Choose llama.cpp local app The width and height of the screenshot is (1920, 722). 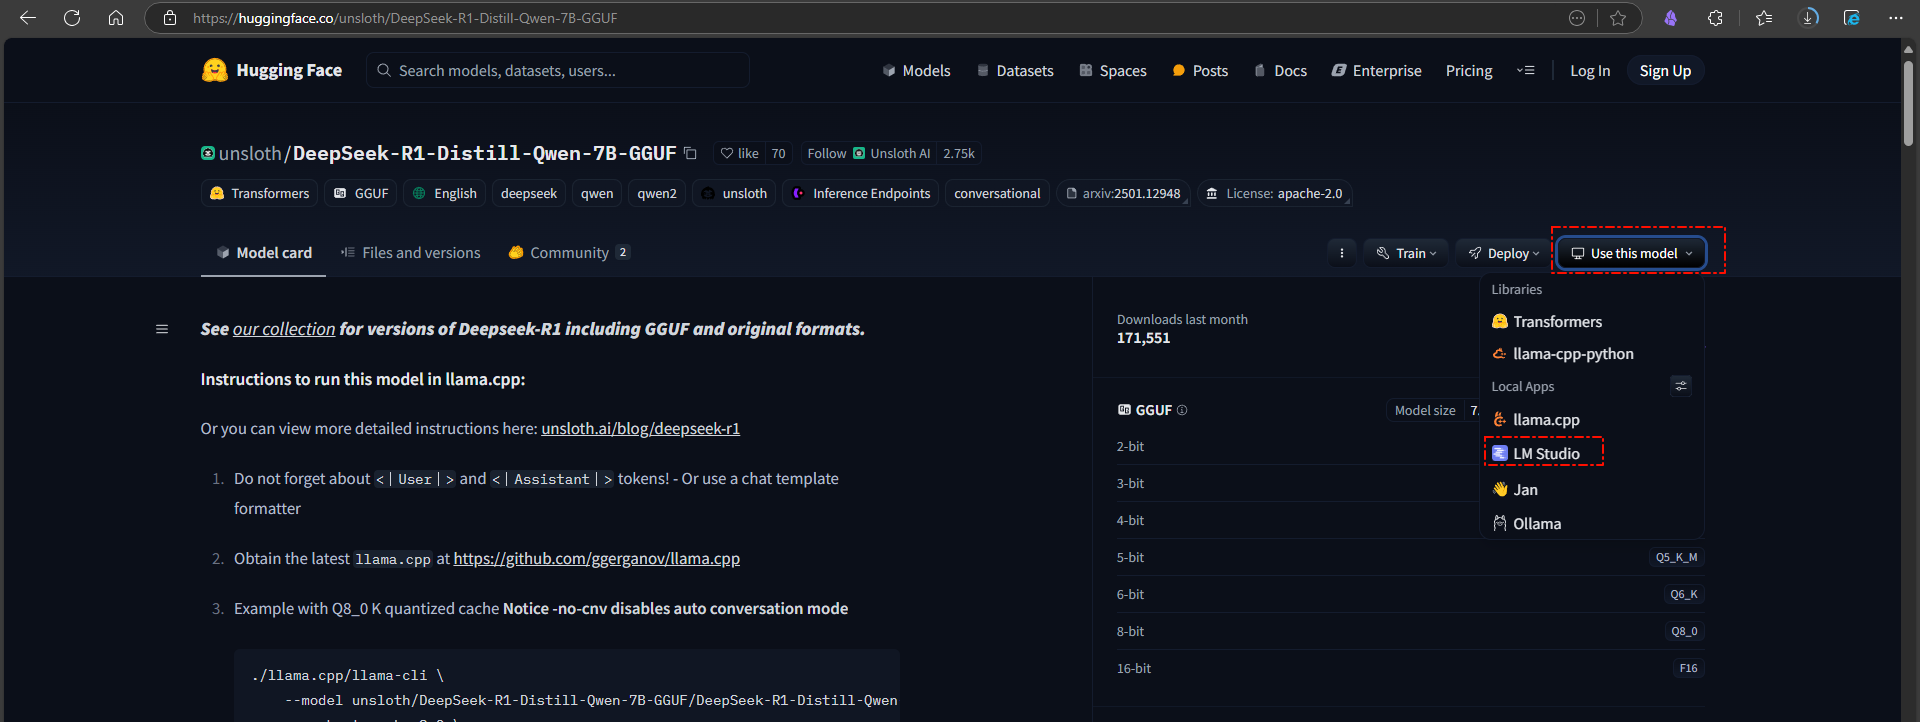pos(1592,420)
